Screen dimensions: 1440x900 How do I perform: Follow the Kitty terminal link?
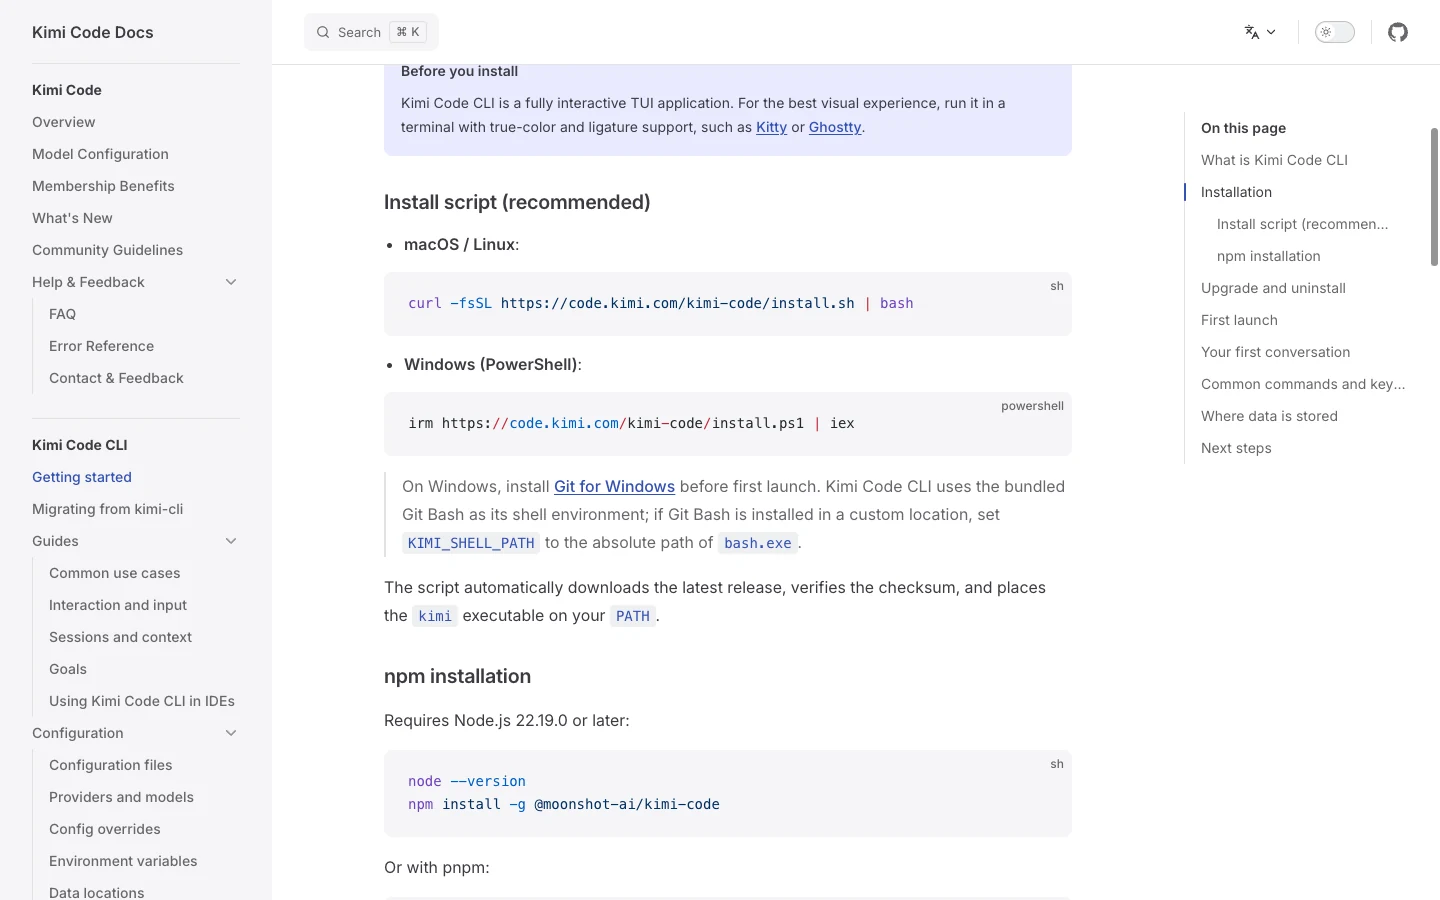(x=771, y=127)
